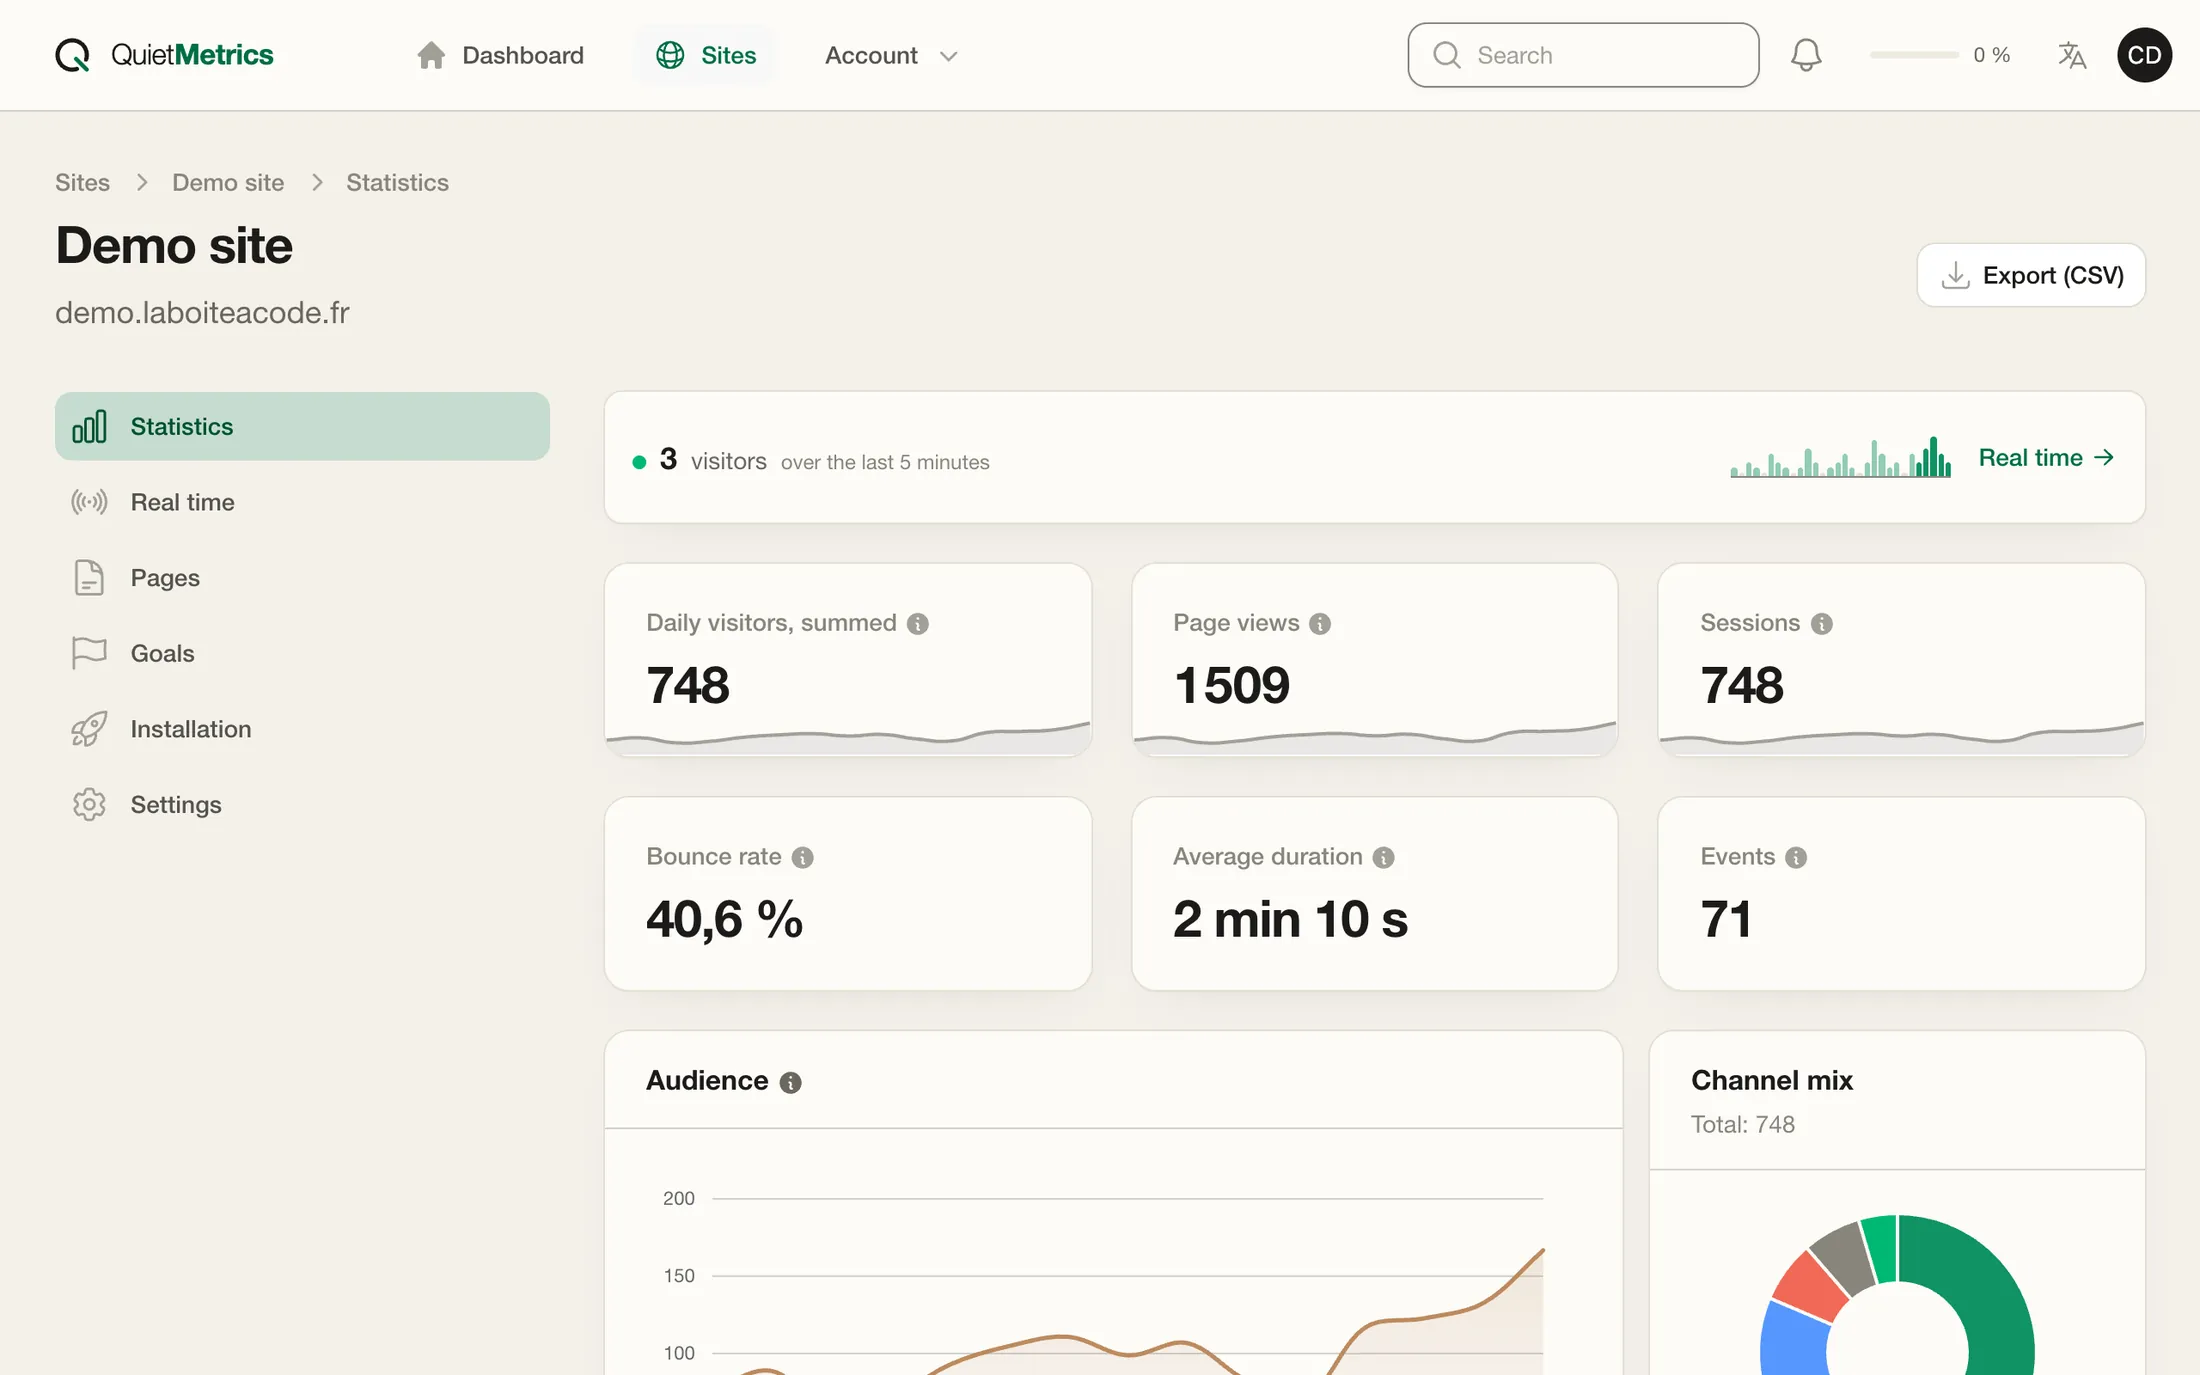Viewport: 2200px width, 1375px height.
Task: Select Statistics in the sidebar
Action: [x=302, y=426]
